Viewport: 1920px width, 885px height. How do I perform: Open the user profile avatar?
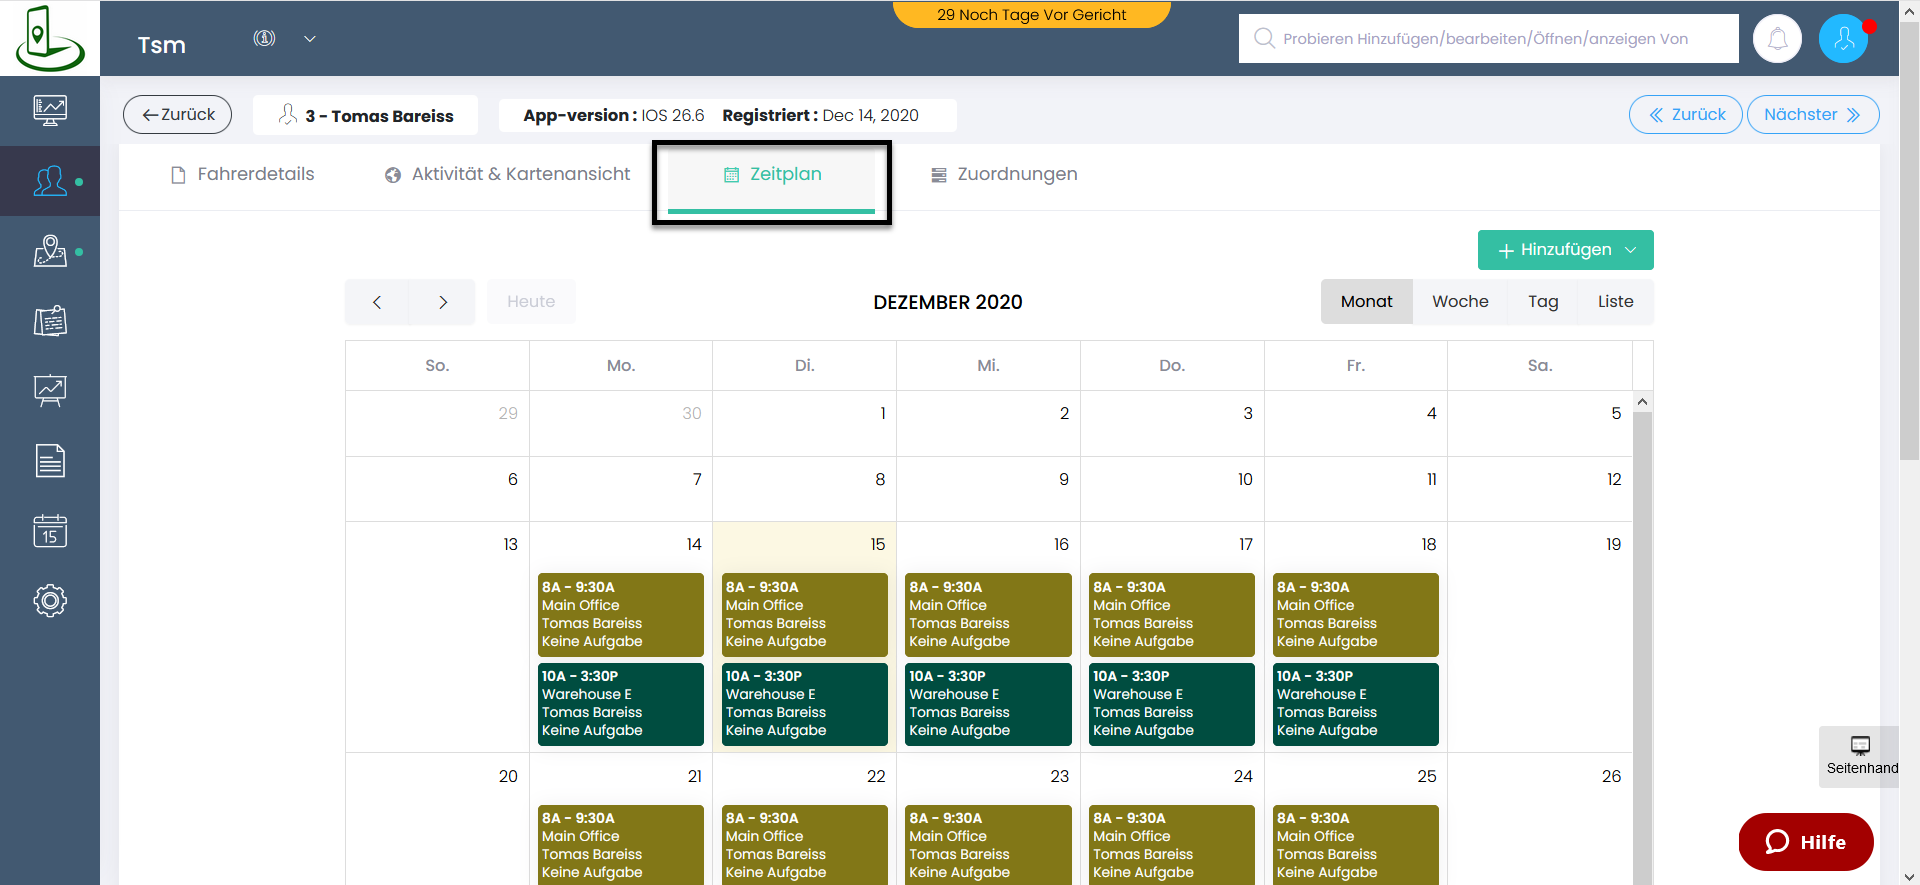tap(1843, 39)
